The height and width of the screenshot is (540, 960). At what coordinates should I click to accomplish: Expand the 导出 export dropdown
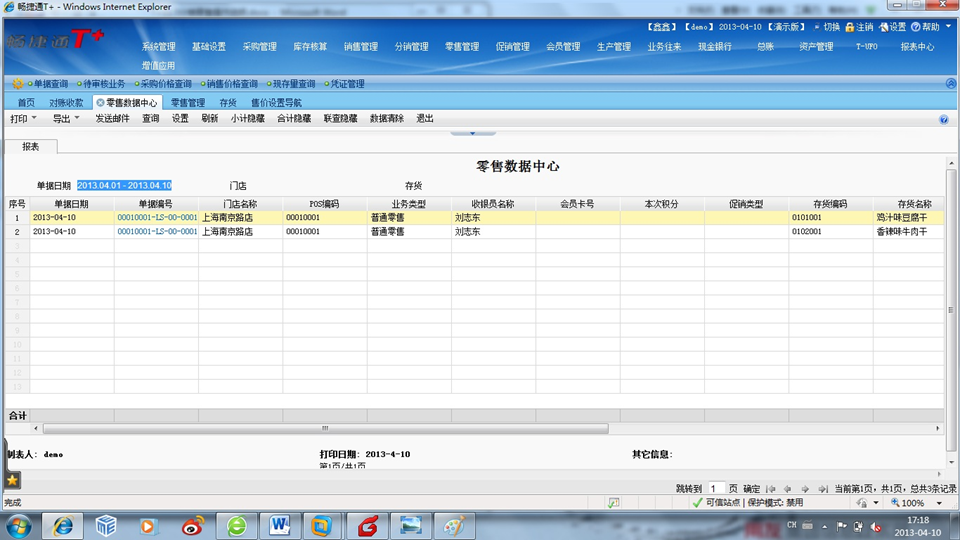tap(77, 118)
